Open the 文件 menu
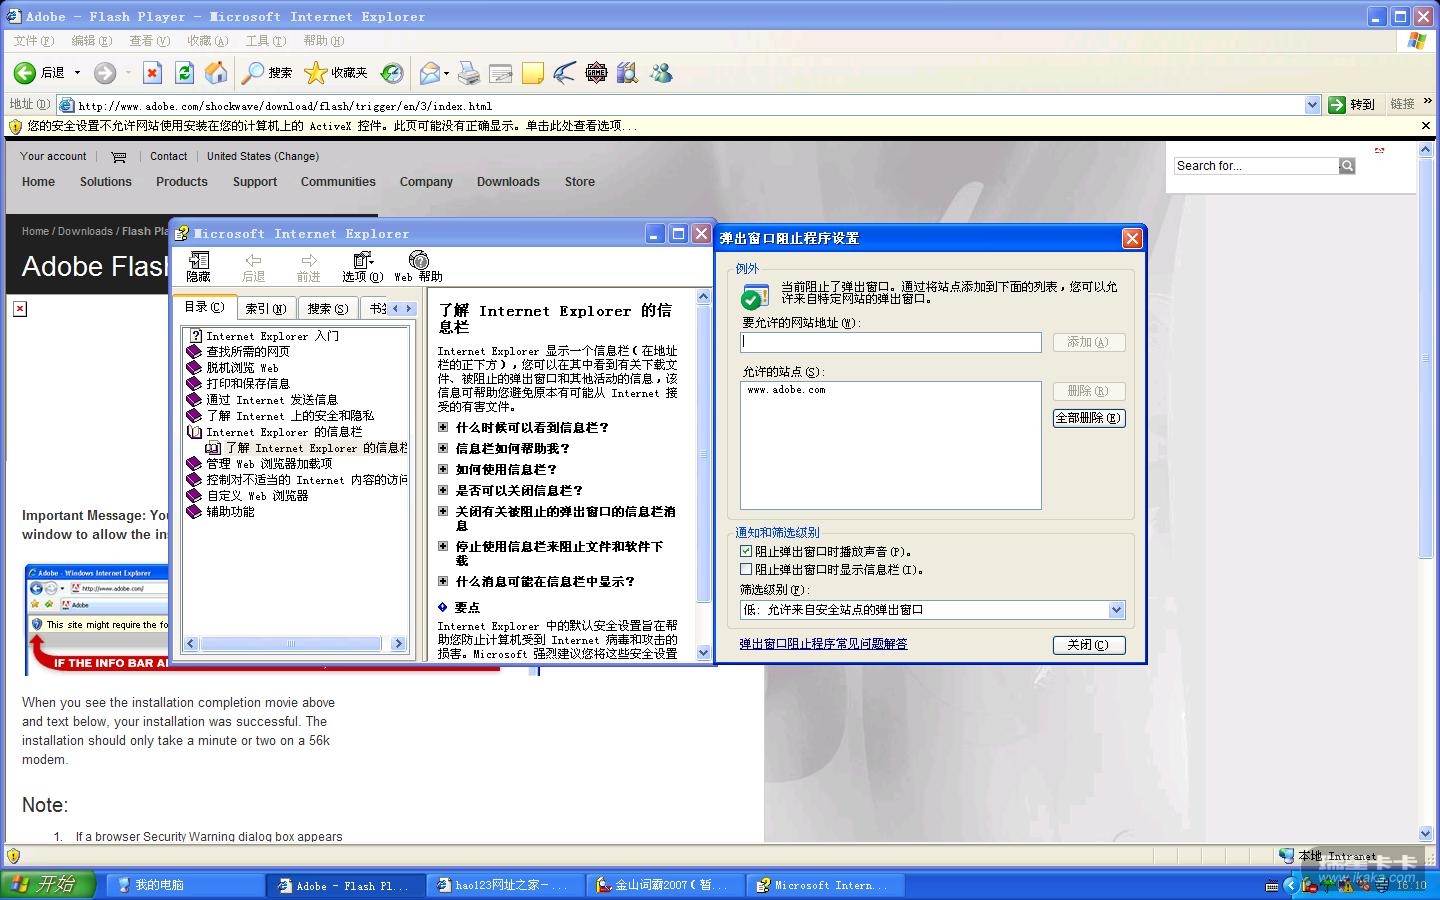The width and height of the screenshot is (1440, 900). [x=33, y=41]
